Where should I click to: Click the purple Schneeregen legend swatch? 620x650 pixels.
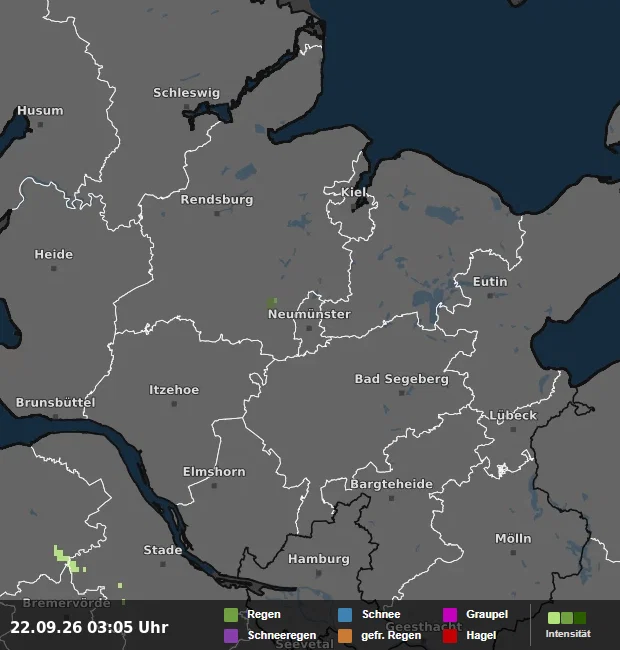pos(231,636)
